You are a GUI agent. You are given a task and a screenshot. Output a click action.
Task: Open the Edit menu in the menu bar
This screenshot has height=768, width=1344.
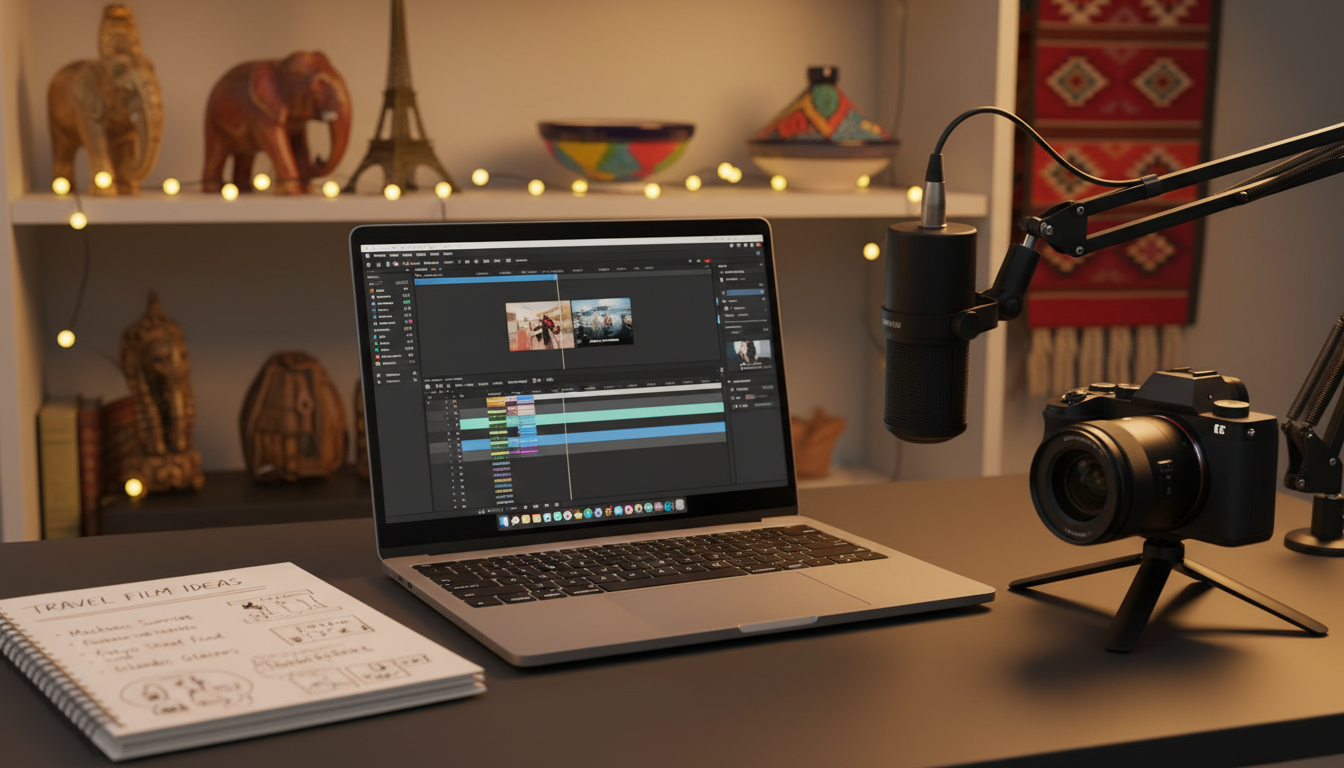pyautogui.click(x=393, y=255)
